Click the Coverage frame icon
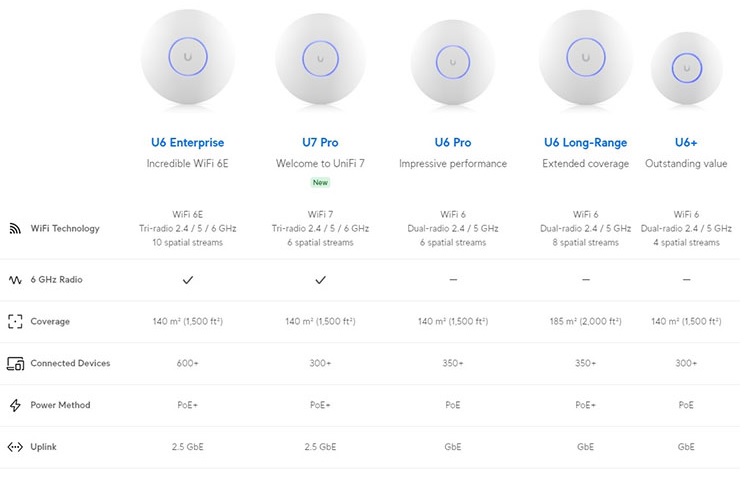This screenshot has height=490, width=745. click(15, 322)
